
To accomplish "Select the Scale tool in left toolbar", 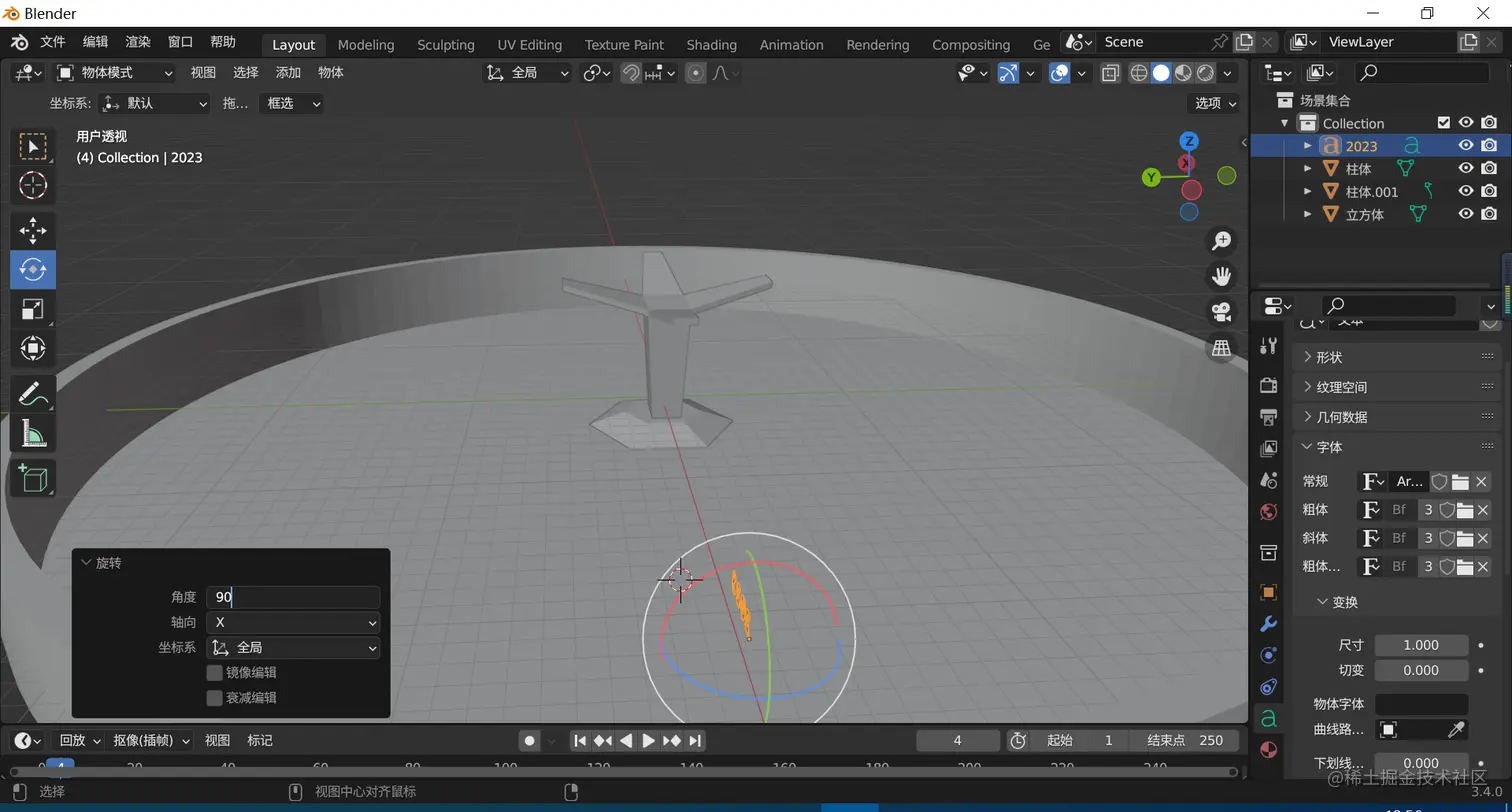I will click(x=33, y=309).
